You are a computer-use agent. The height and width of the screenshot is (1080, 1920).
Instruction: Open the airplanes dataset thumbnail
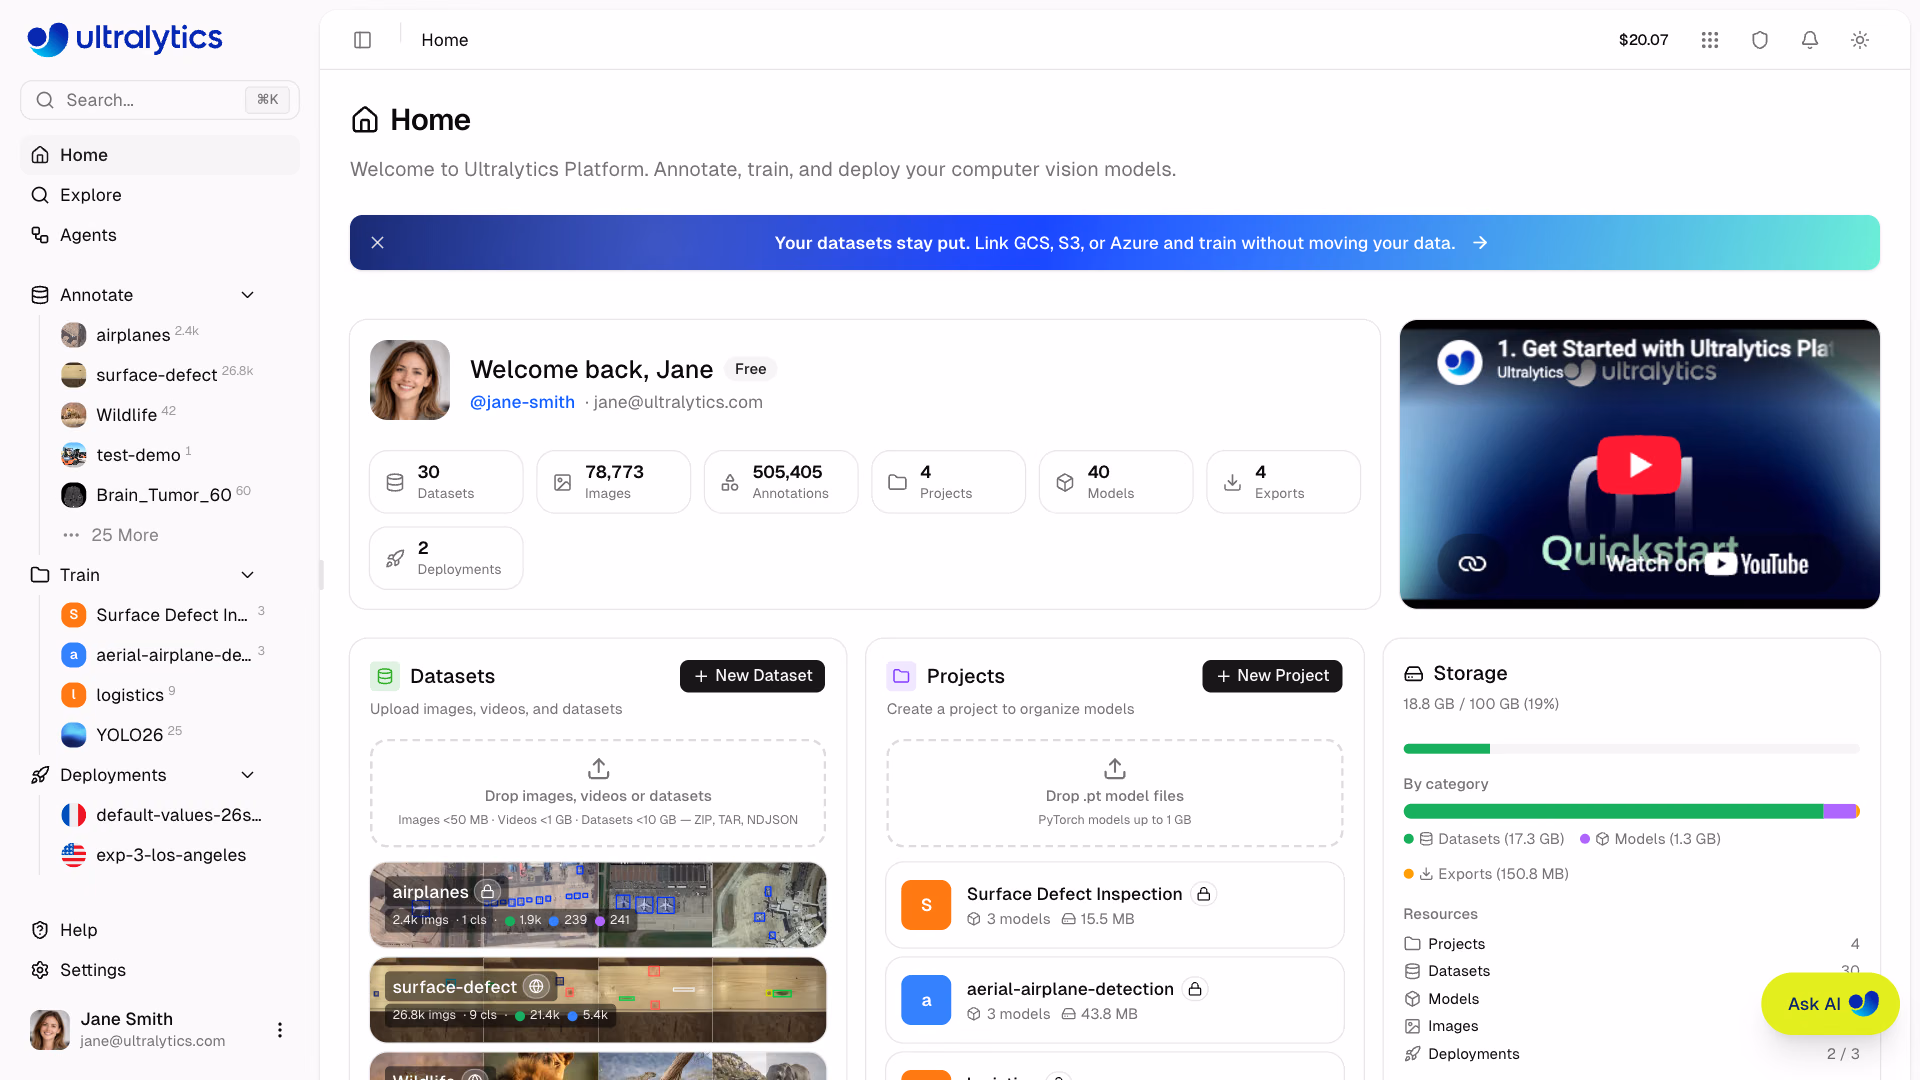point(598,905)
